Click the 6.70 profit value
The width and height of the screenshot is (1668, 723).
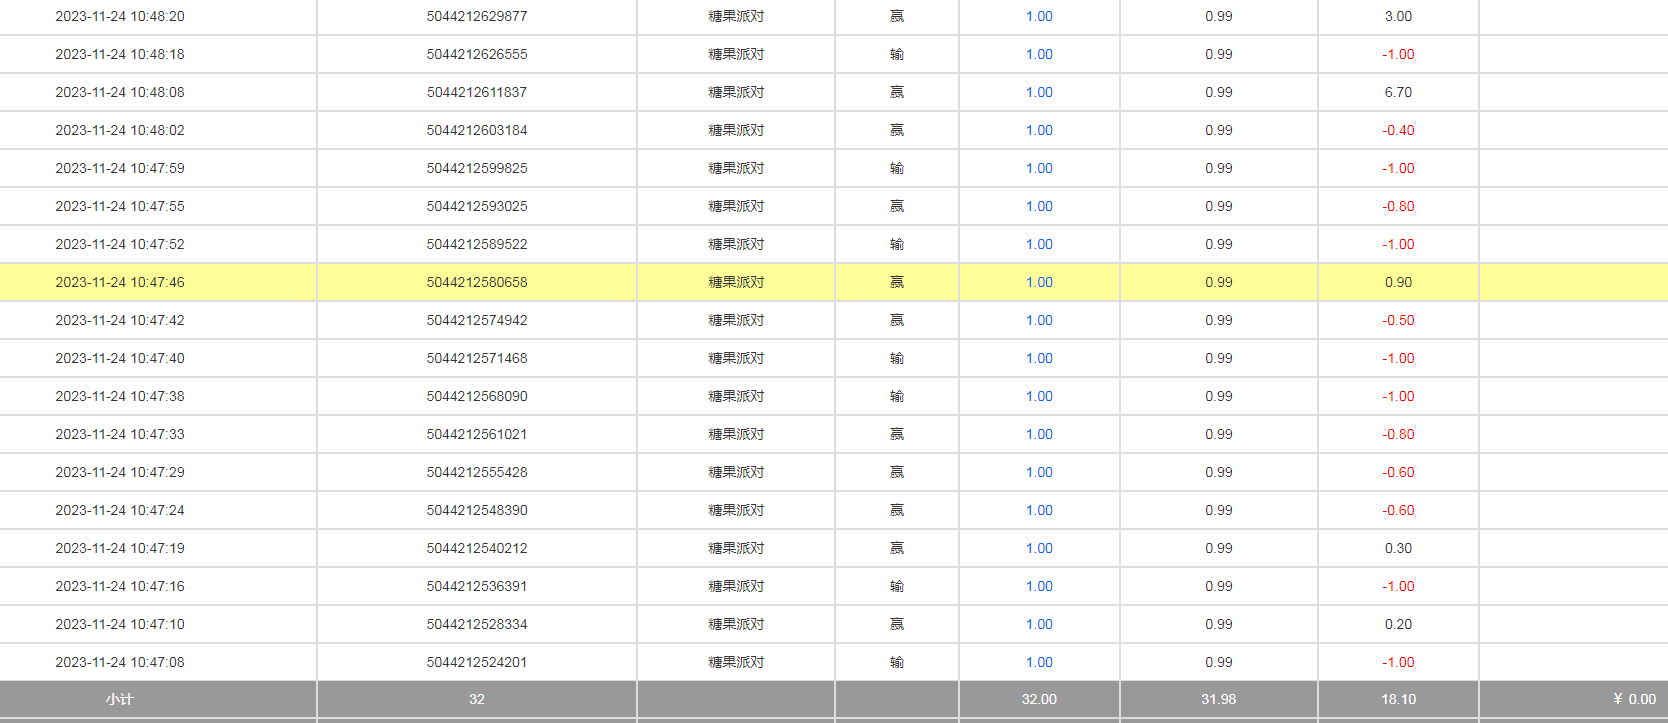(x=1398, y=92)
